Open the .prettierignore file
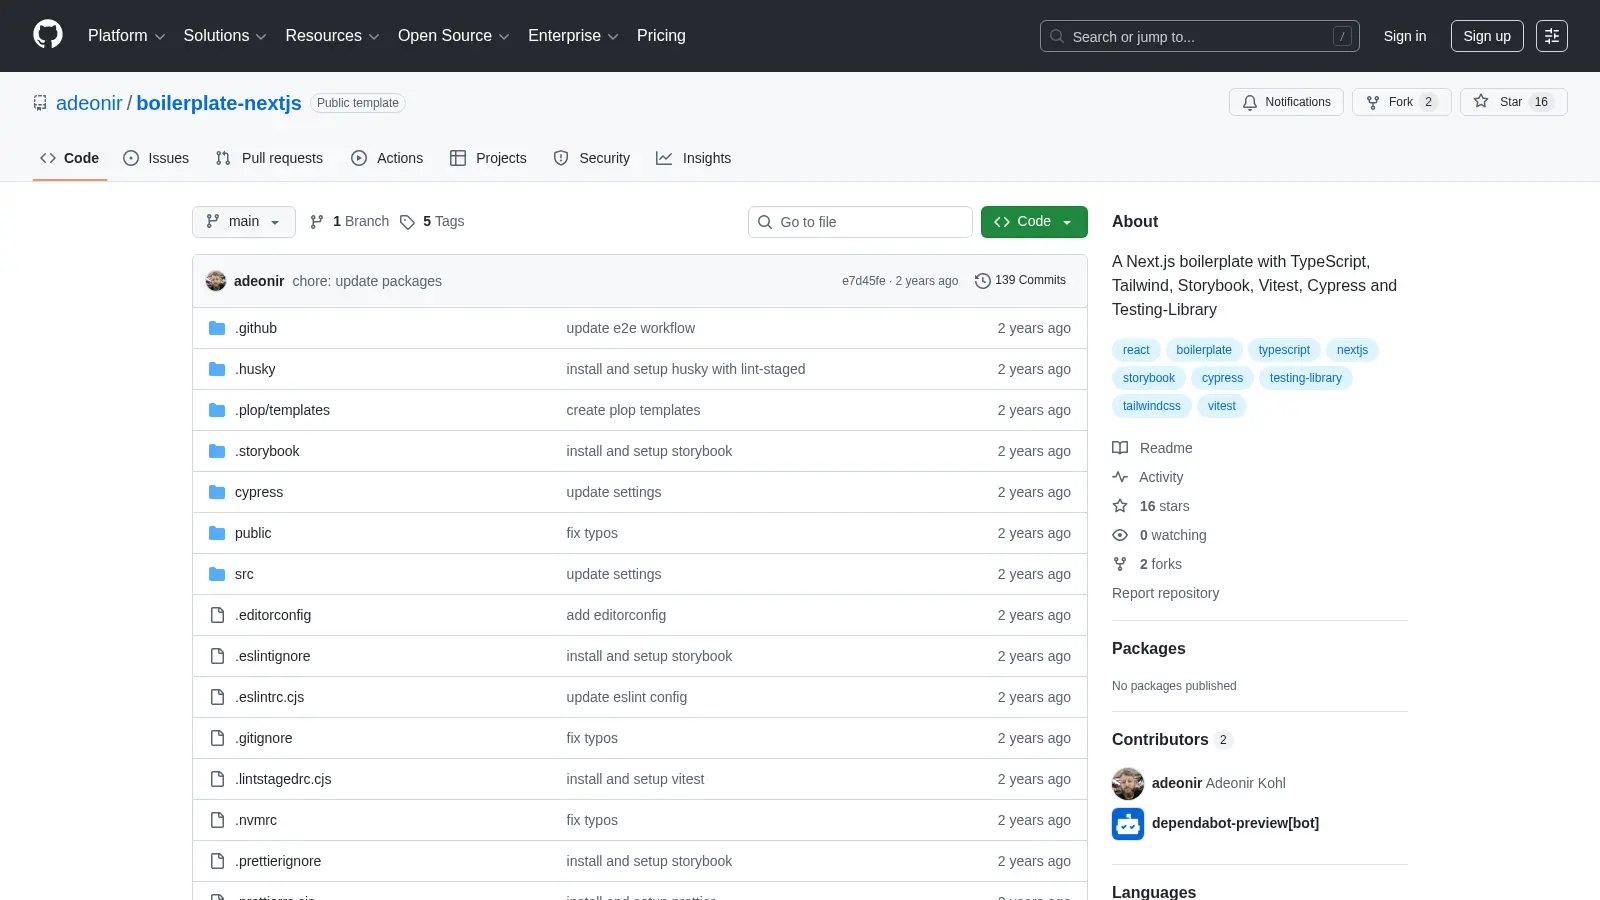The height and width of the screenshot is (900, 1600). pos(278,861)
